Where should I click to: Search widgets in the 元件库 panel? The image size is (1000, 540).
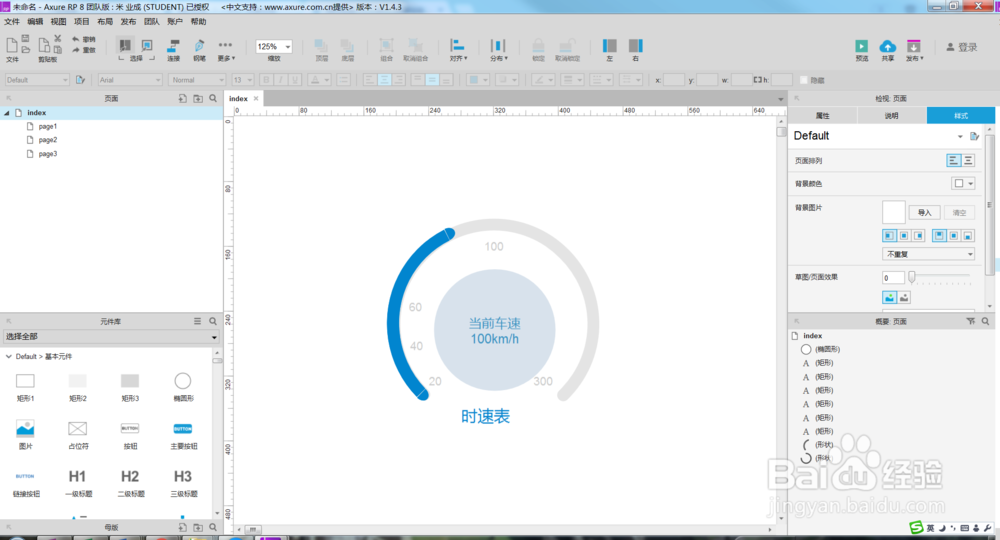[x=213, y=321]
